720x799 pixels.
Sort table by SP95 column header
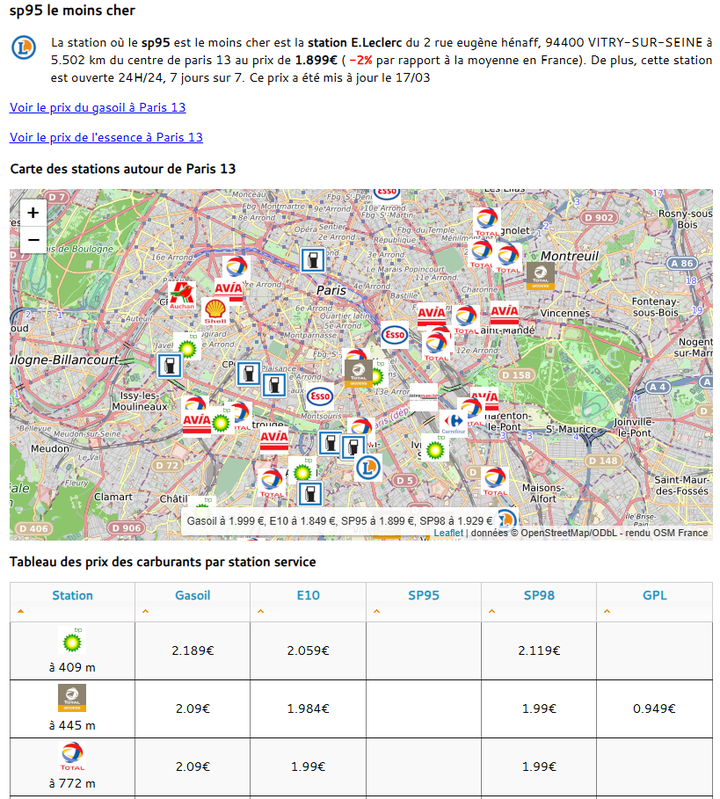[x=423, y=595]
